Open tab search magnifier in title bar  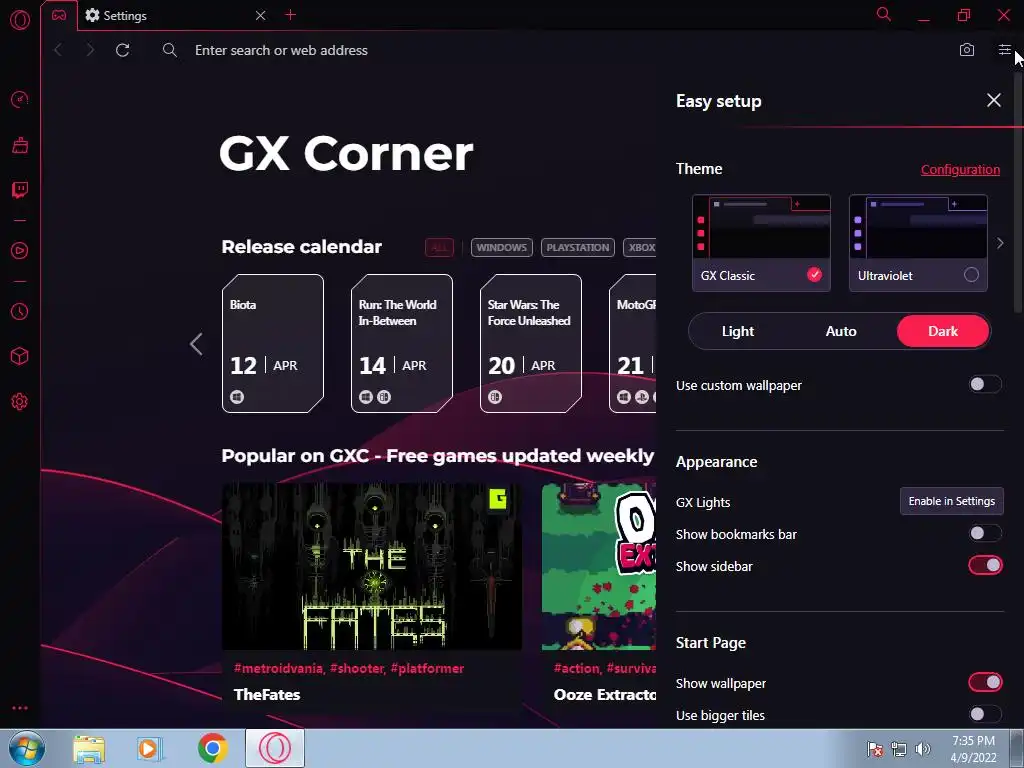pyautogui.click(x=884, y=14)
